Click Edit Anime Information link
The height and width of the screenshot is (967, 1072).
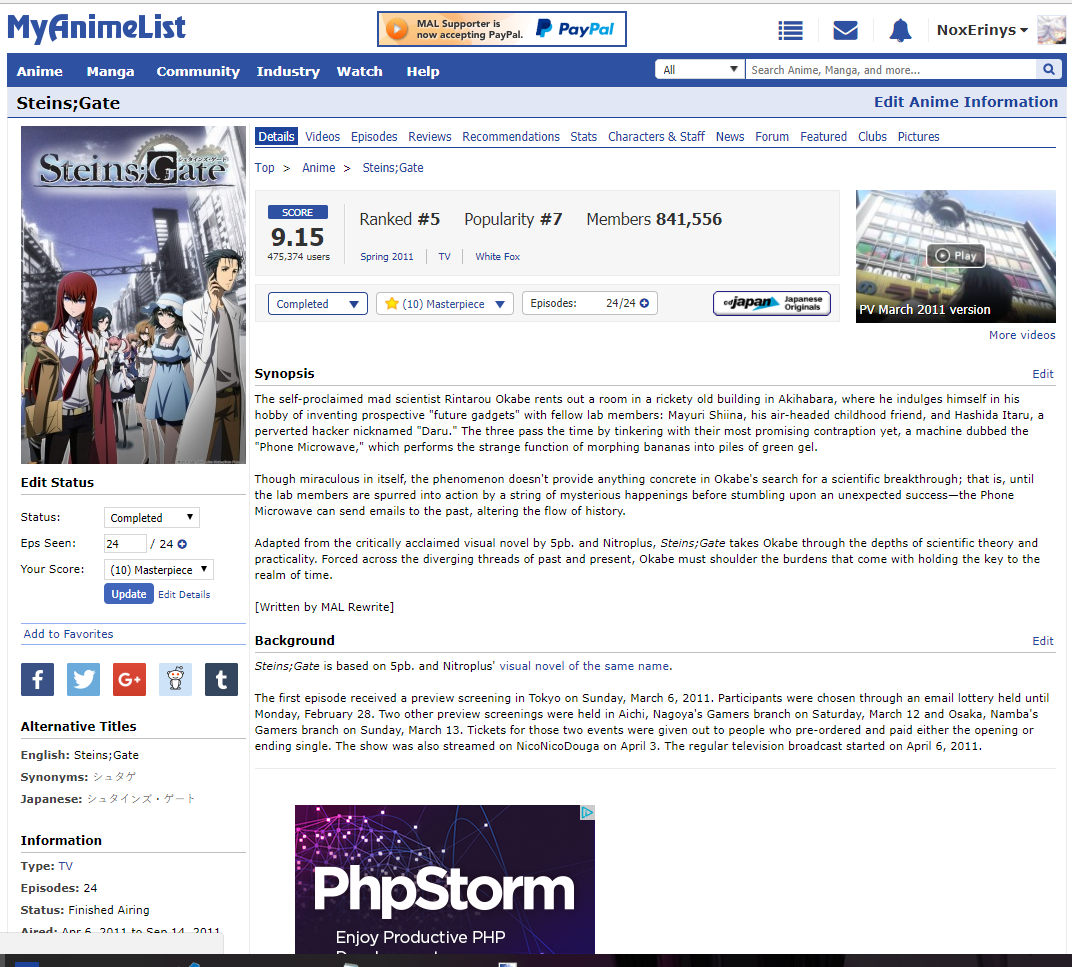(x=965, y=102)
